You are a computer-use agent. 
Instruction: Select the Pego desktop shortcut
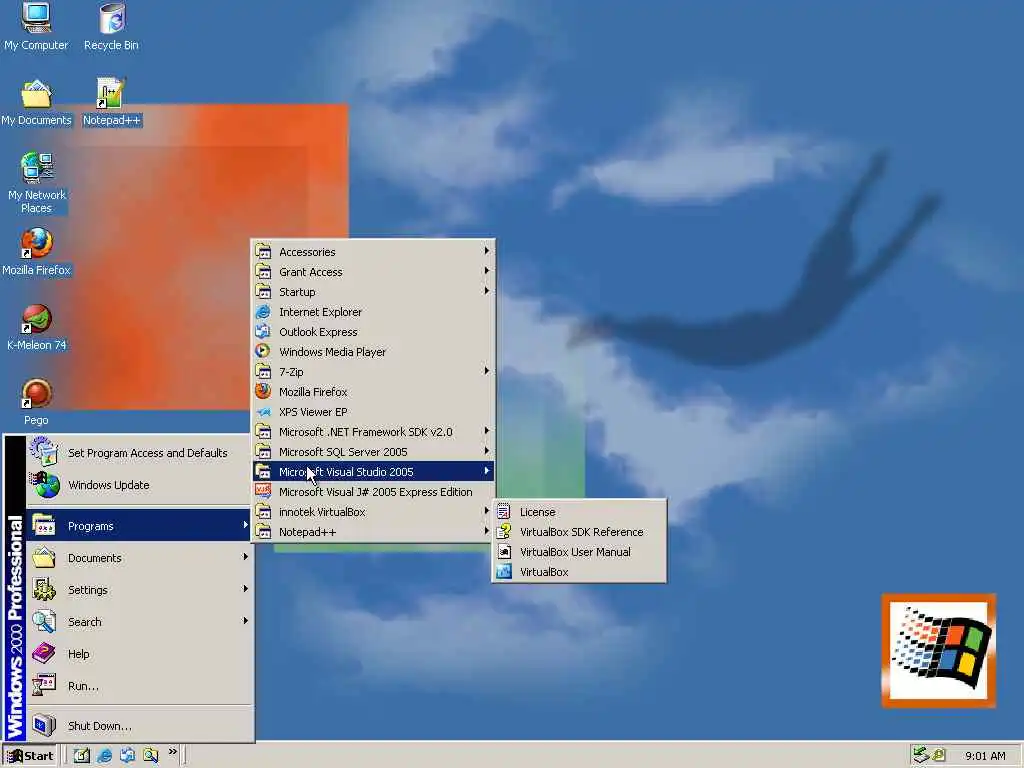36,402
